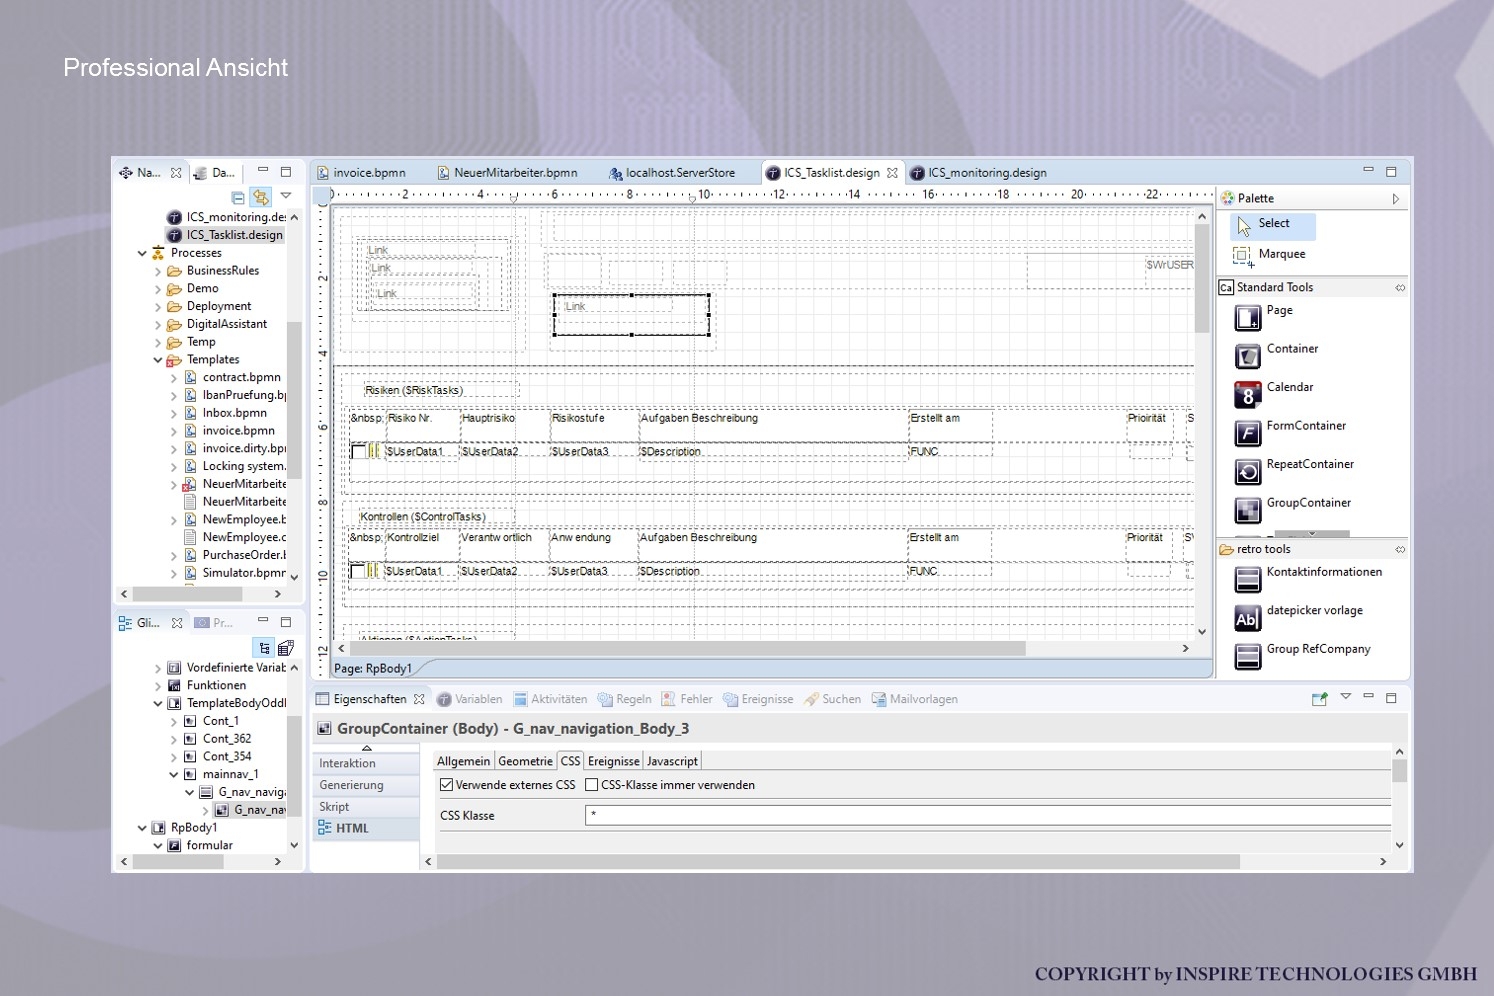
Task: Pick the Calendar tool icon
Action: (1247, 395)
